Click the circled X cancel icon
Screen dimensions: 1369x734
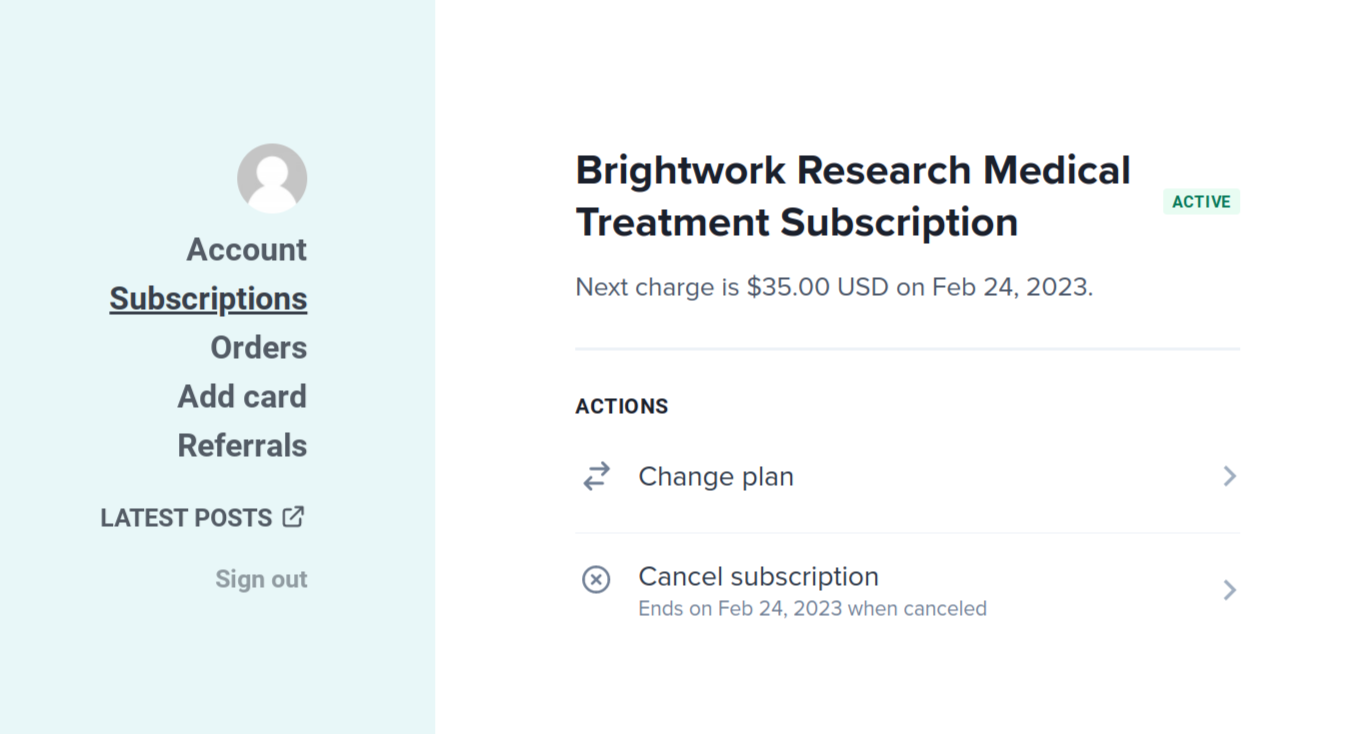596,579
